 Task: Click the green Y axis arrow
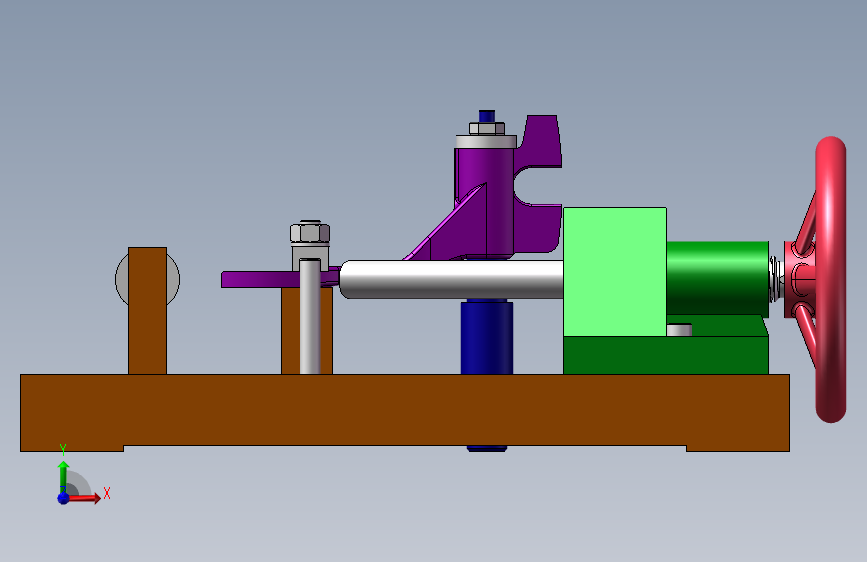pyautogui.click(x=63, y=475)
